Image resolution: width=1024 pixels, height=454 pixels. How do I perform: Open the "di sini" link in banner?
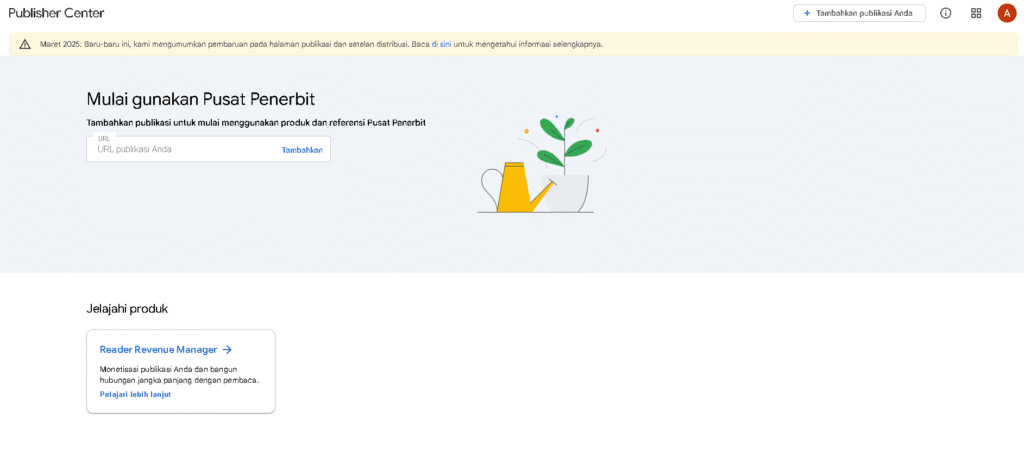pos(441,44)
